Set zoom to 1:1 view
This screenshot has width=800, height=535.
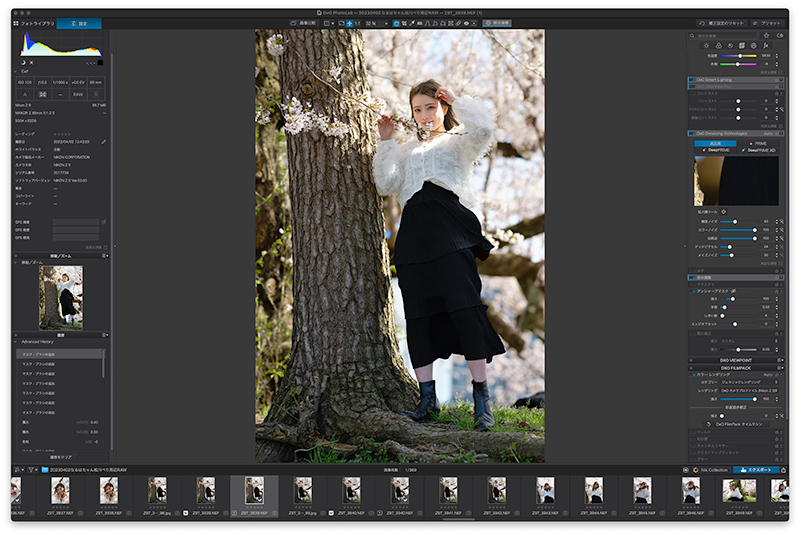click(x=357, y=23)
